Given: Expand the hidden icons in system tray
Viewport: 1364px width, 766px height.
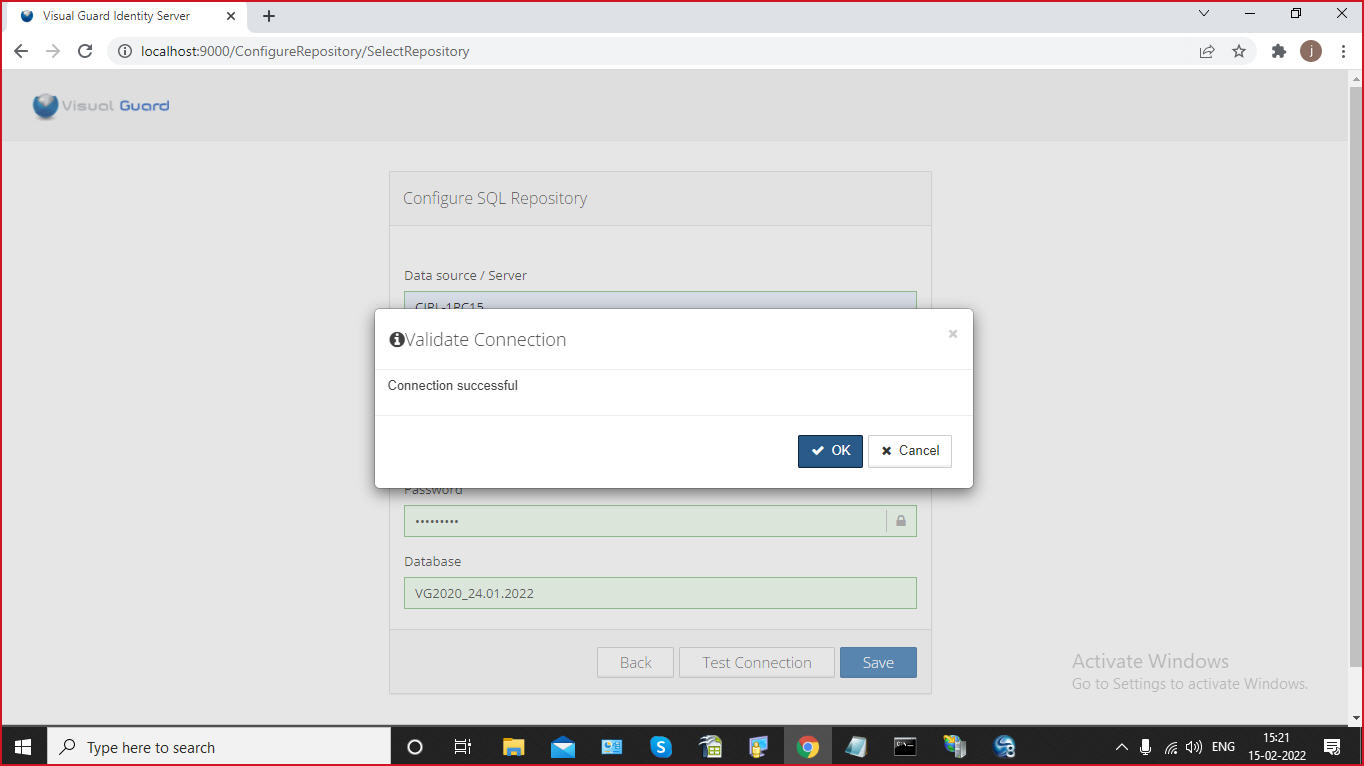Looking at the screenshot, I should [1121, 746].
